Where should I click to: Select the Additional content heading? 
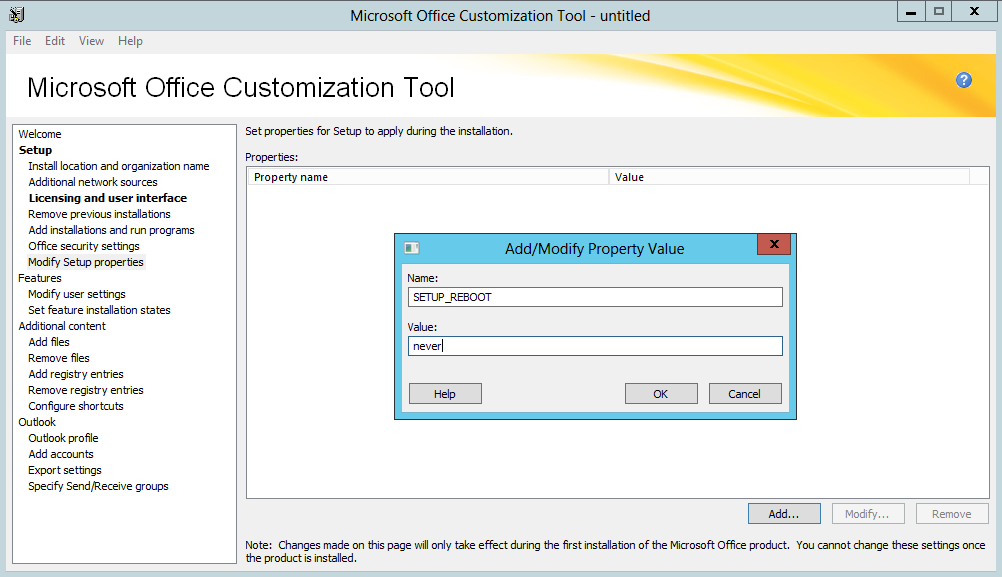pos(62,326)
